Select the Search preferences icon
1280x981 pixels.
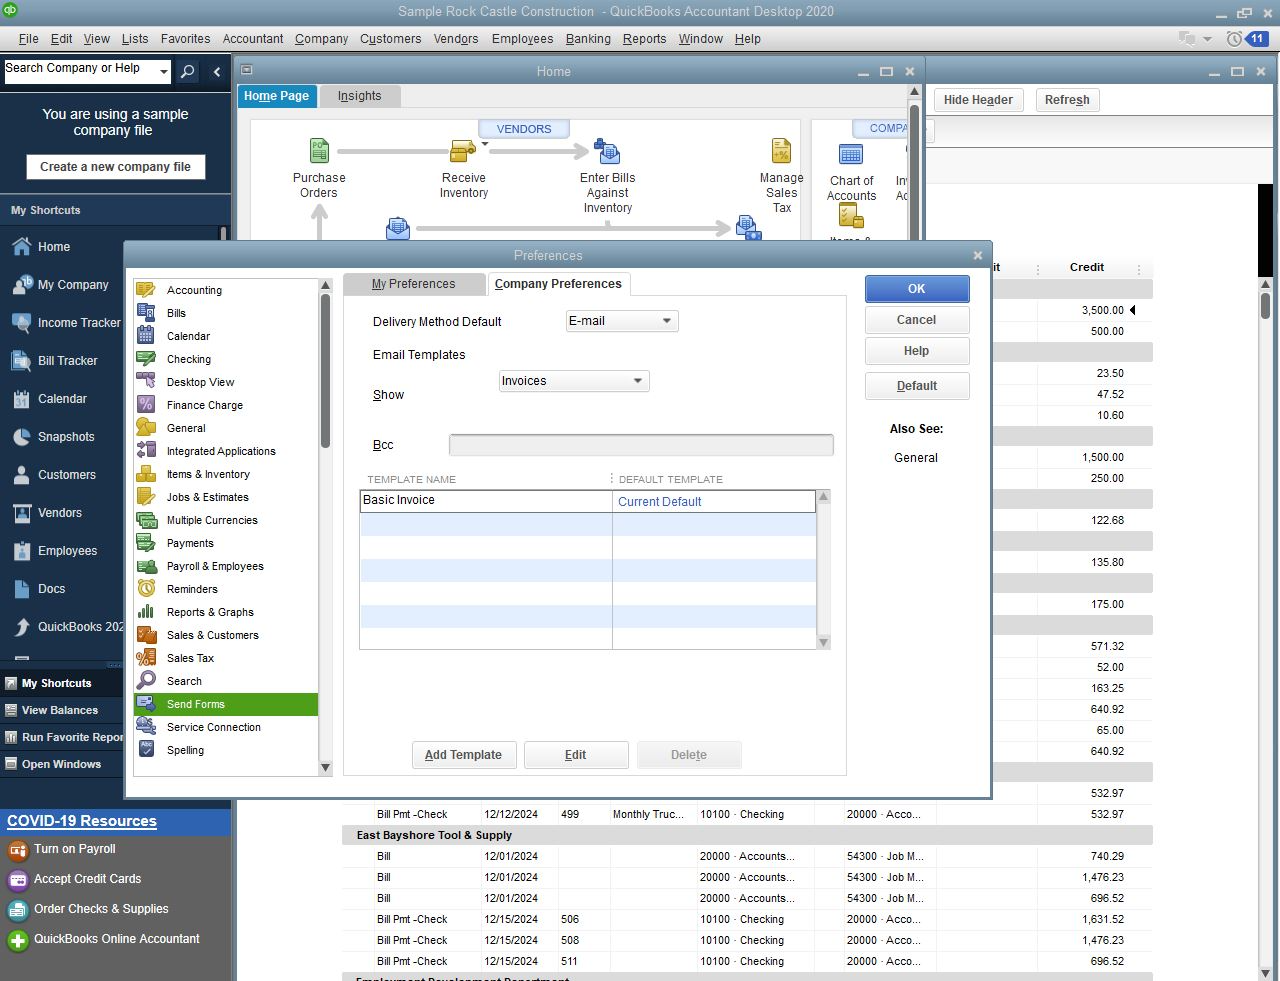pos(146,681)
